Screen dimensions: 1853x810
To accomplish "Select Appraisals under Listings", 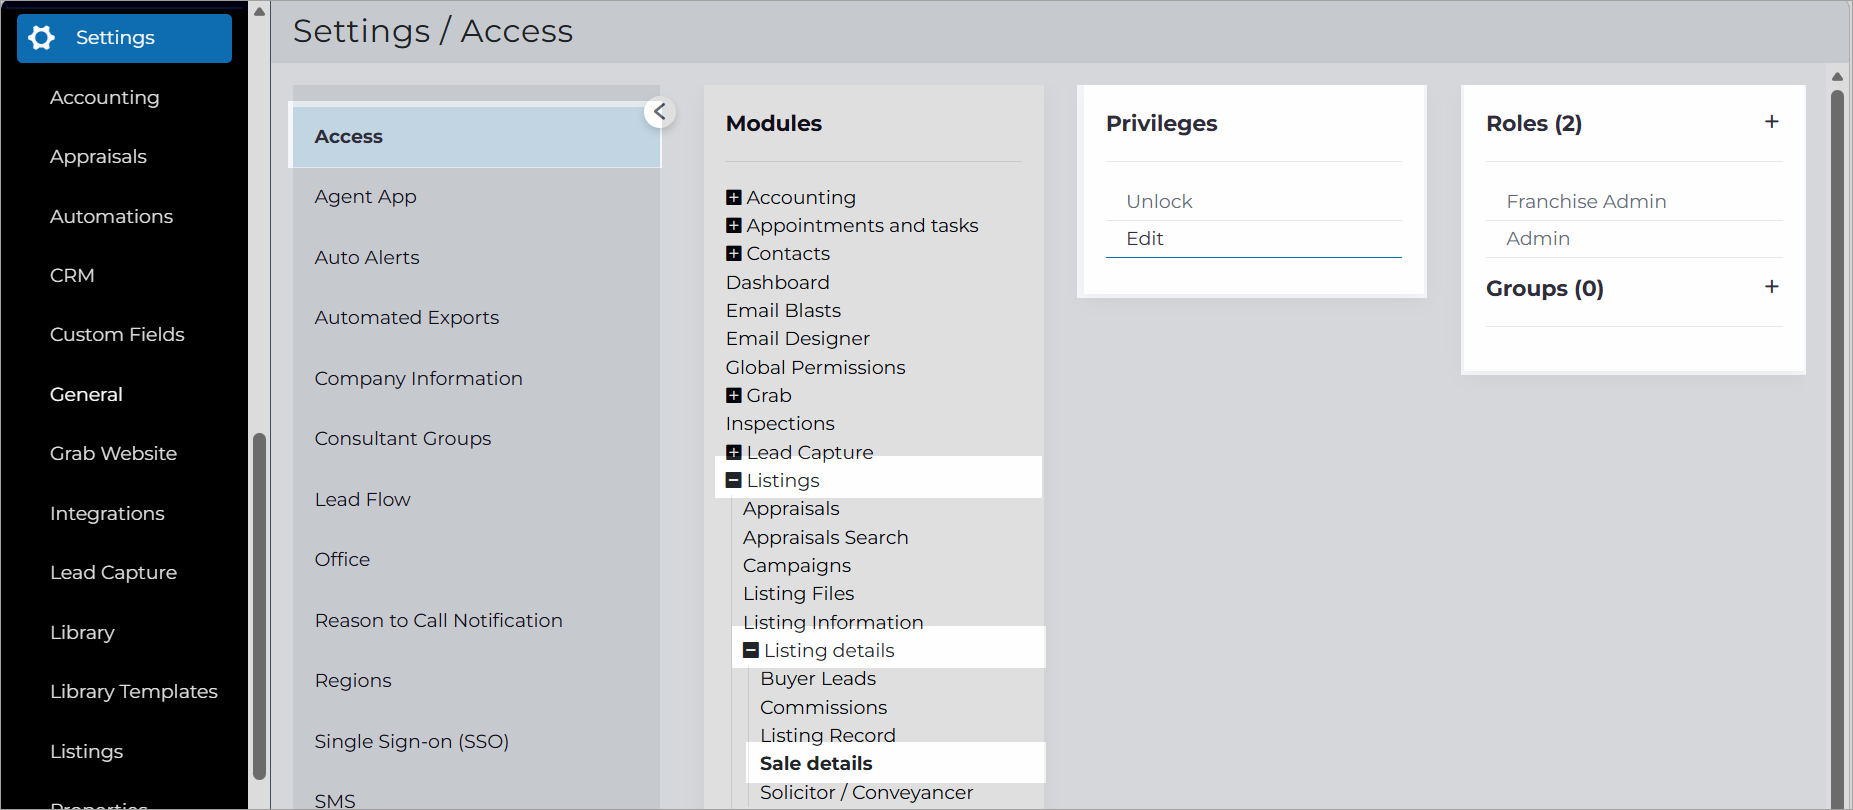I will (791, 509).
